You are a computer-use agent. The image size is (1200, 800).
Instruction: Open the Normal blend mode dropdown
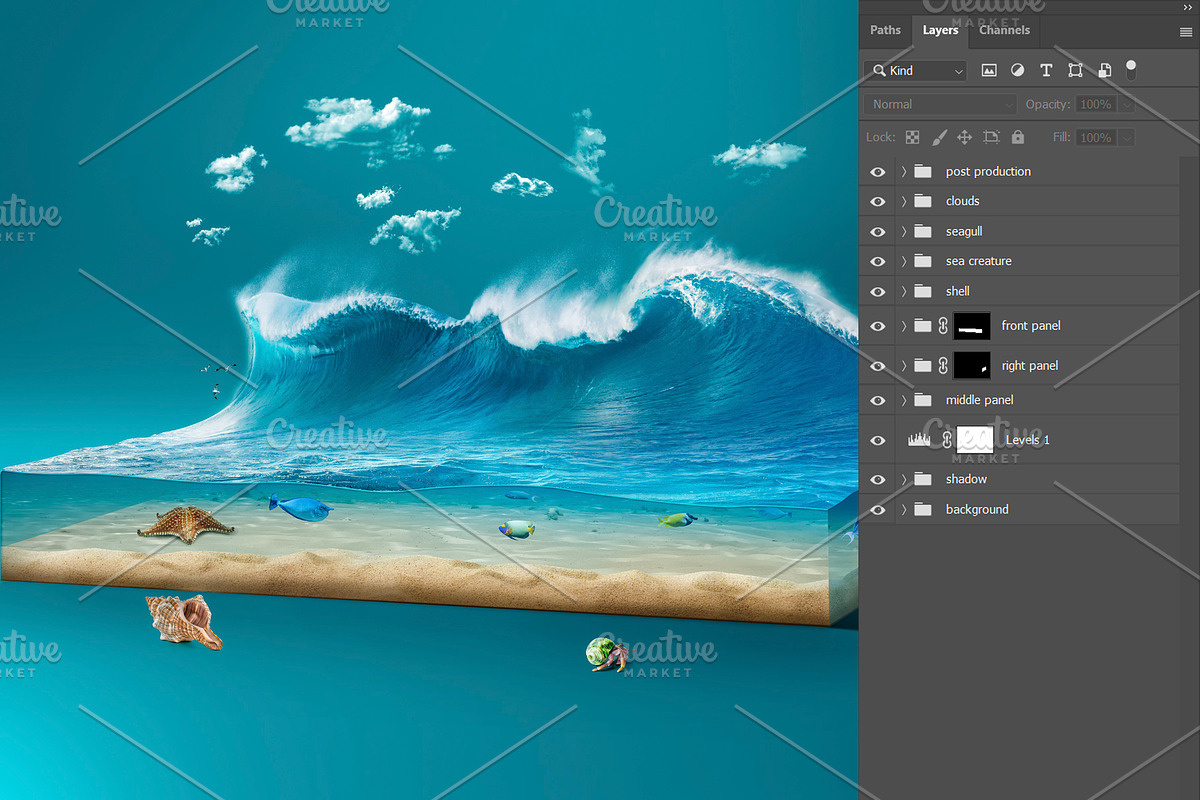[940, 104]
